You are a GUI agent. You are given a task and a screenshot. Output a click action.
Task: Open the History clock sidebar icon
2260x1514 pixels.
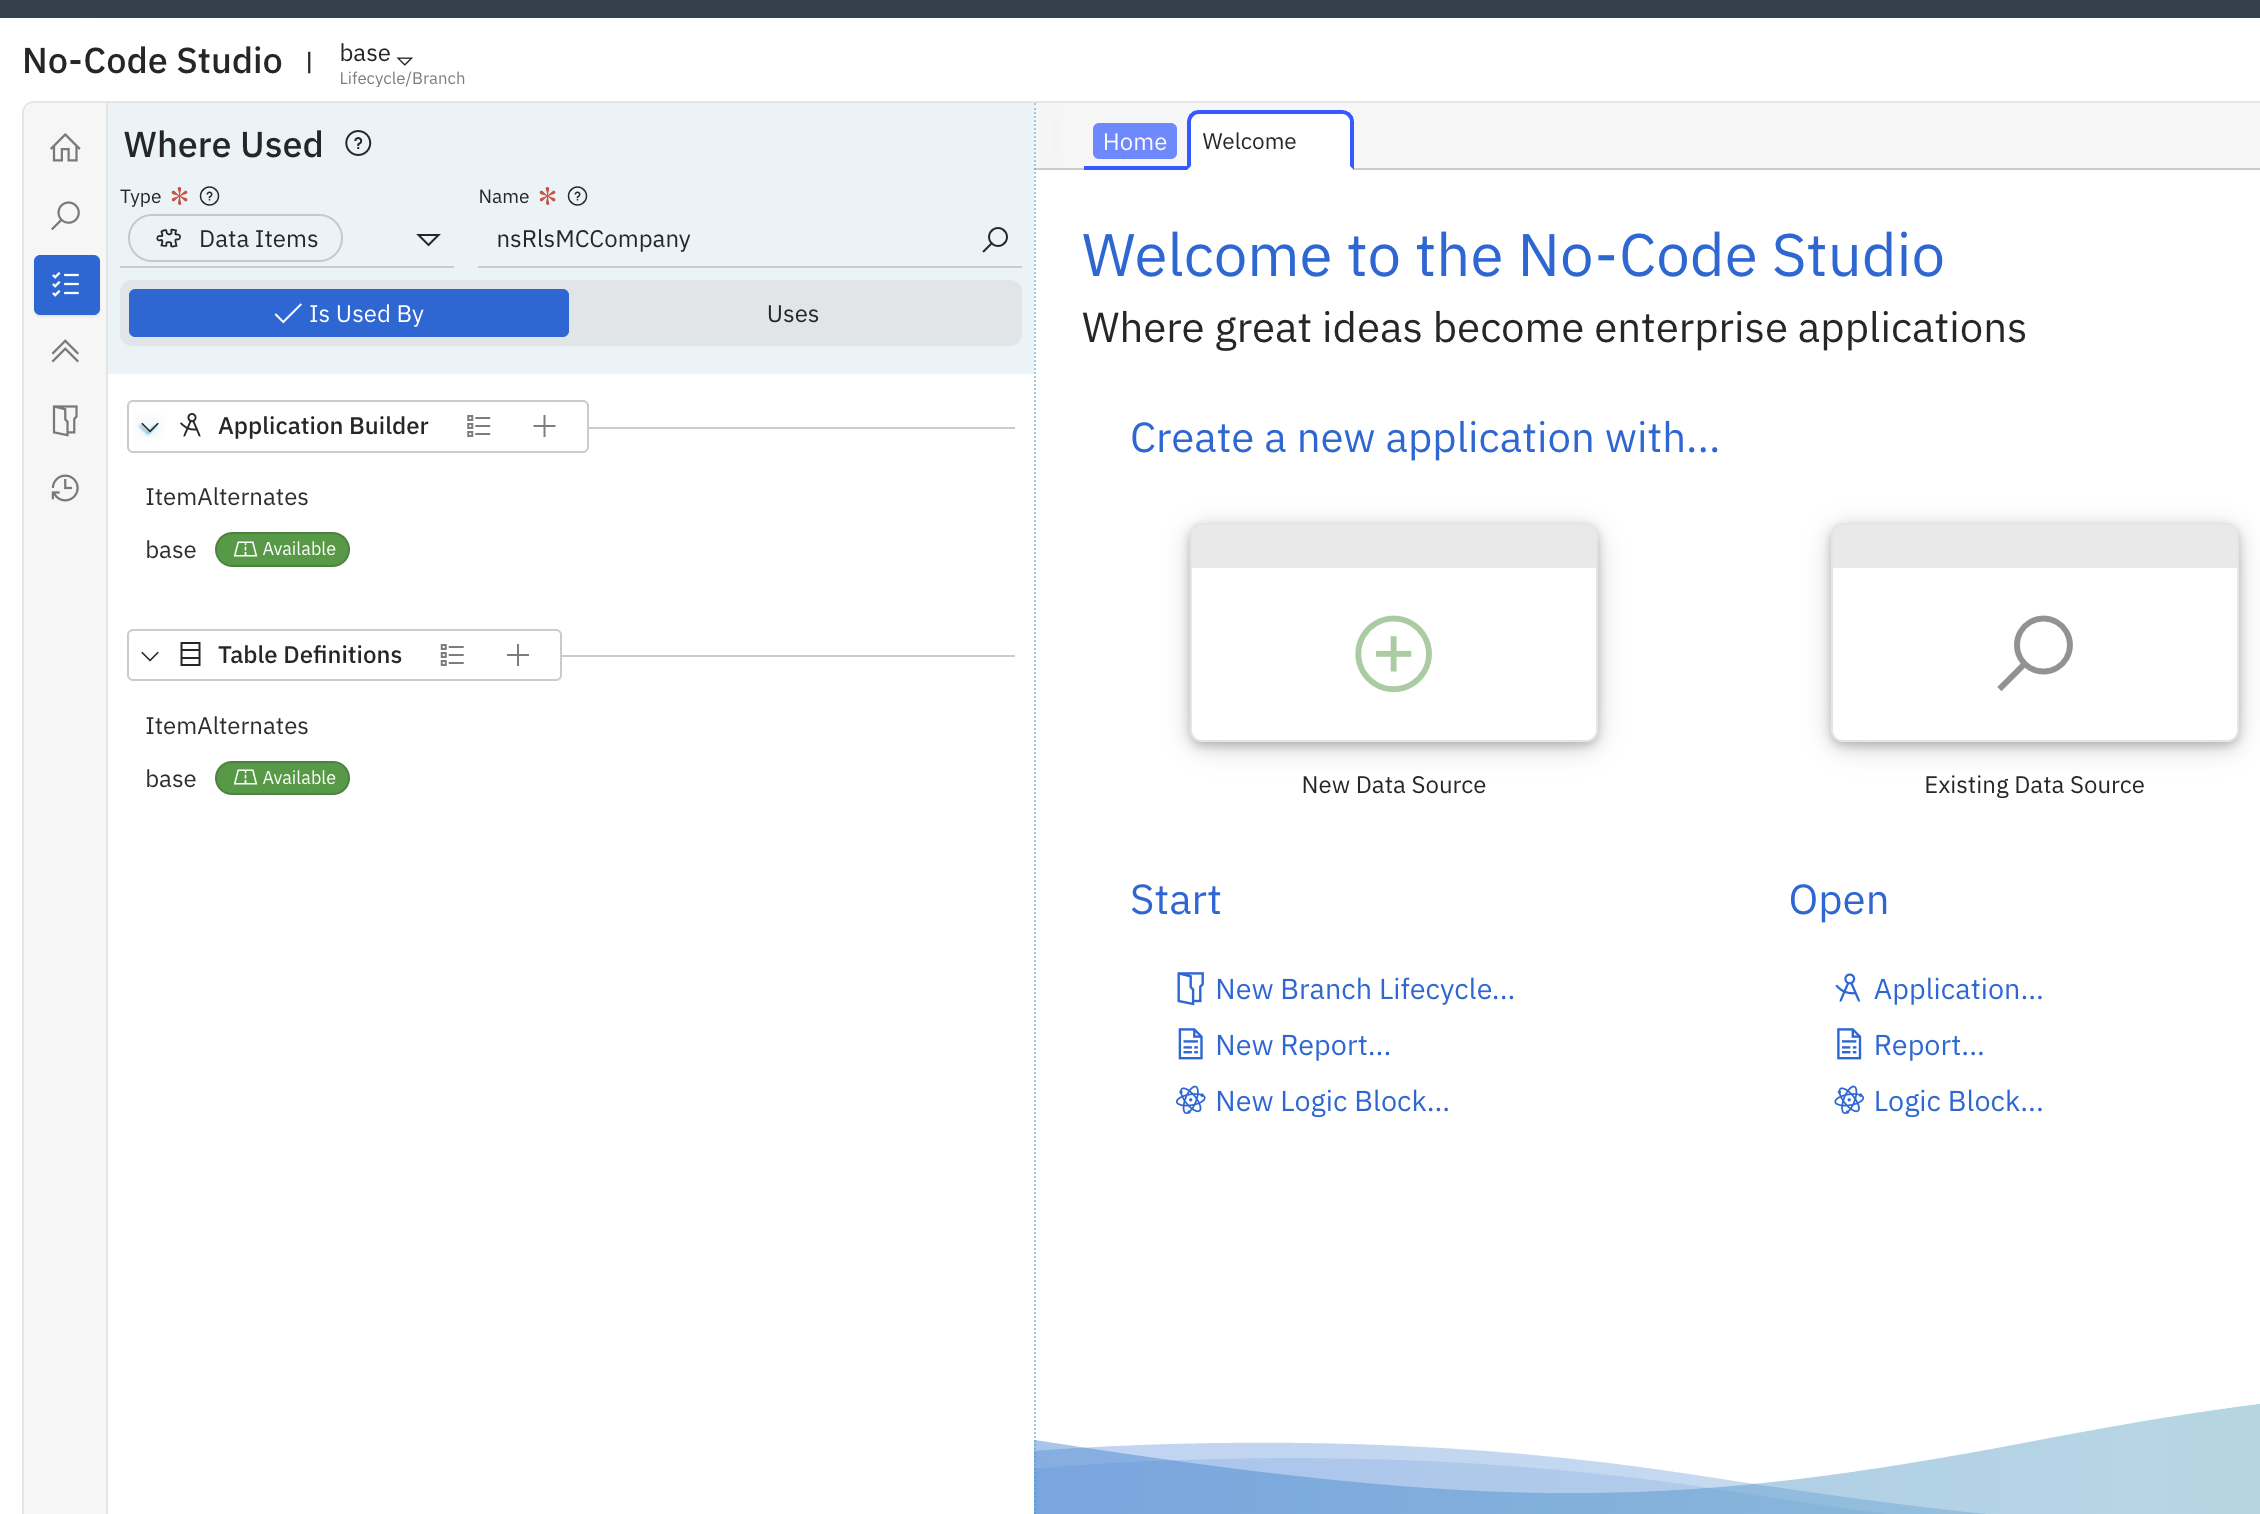(65, 488)
